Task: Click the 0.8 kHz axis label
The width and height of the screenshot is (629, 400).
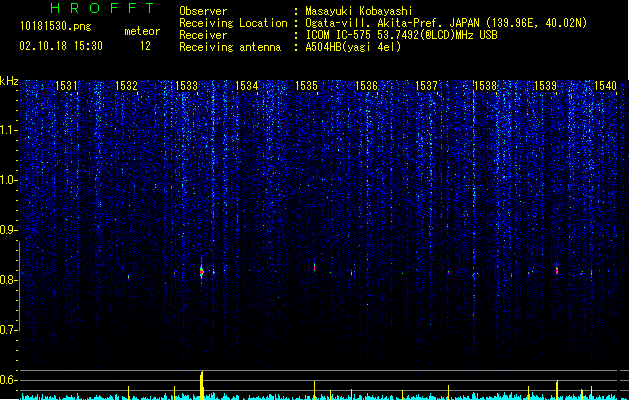Action: (8, 280)
